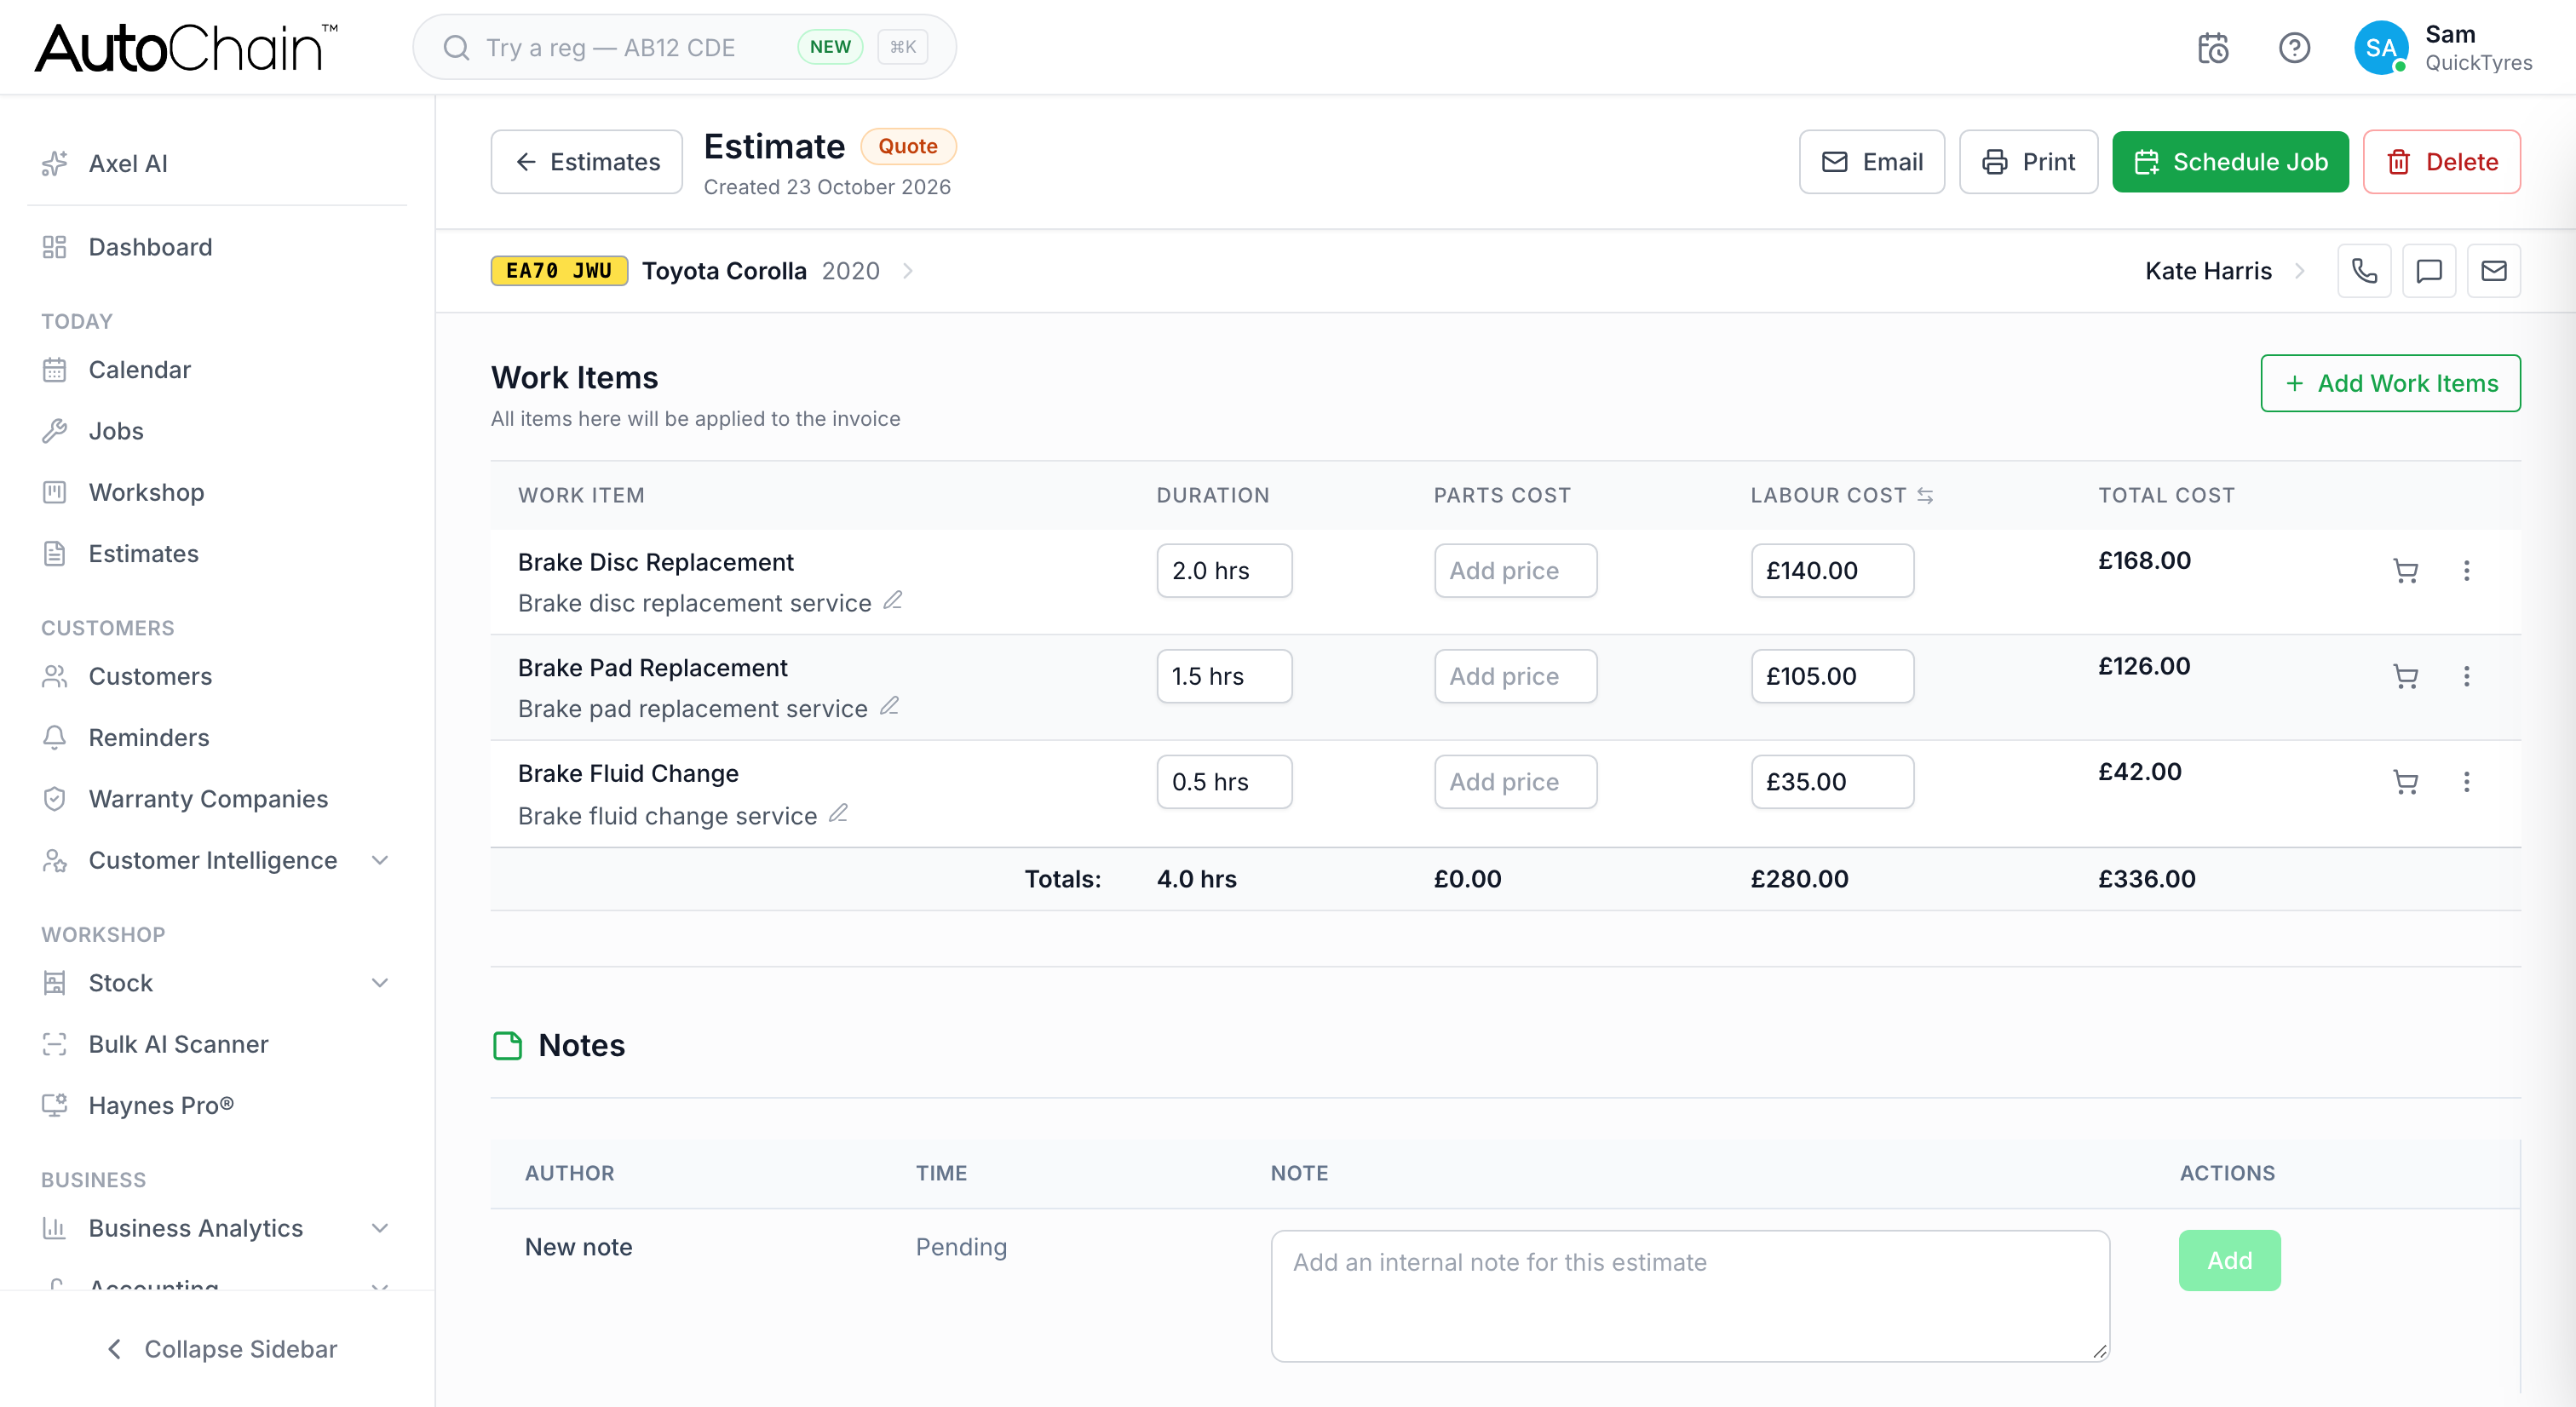
Task: Edit Brake fluid change service description pencil
Action: (x=839, y=814)
